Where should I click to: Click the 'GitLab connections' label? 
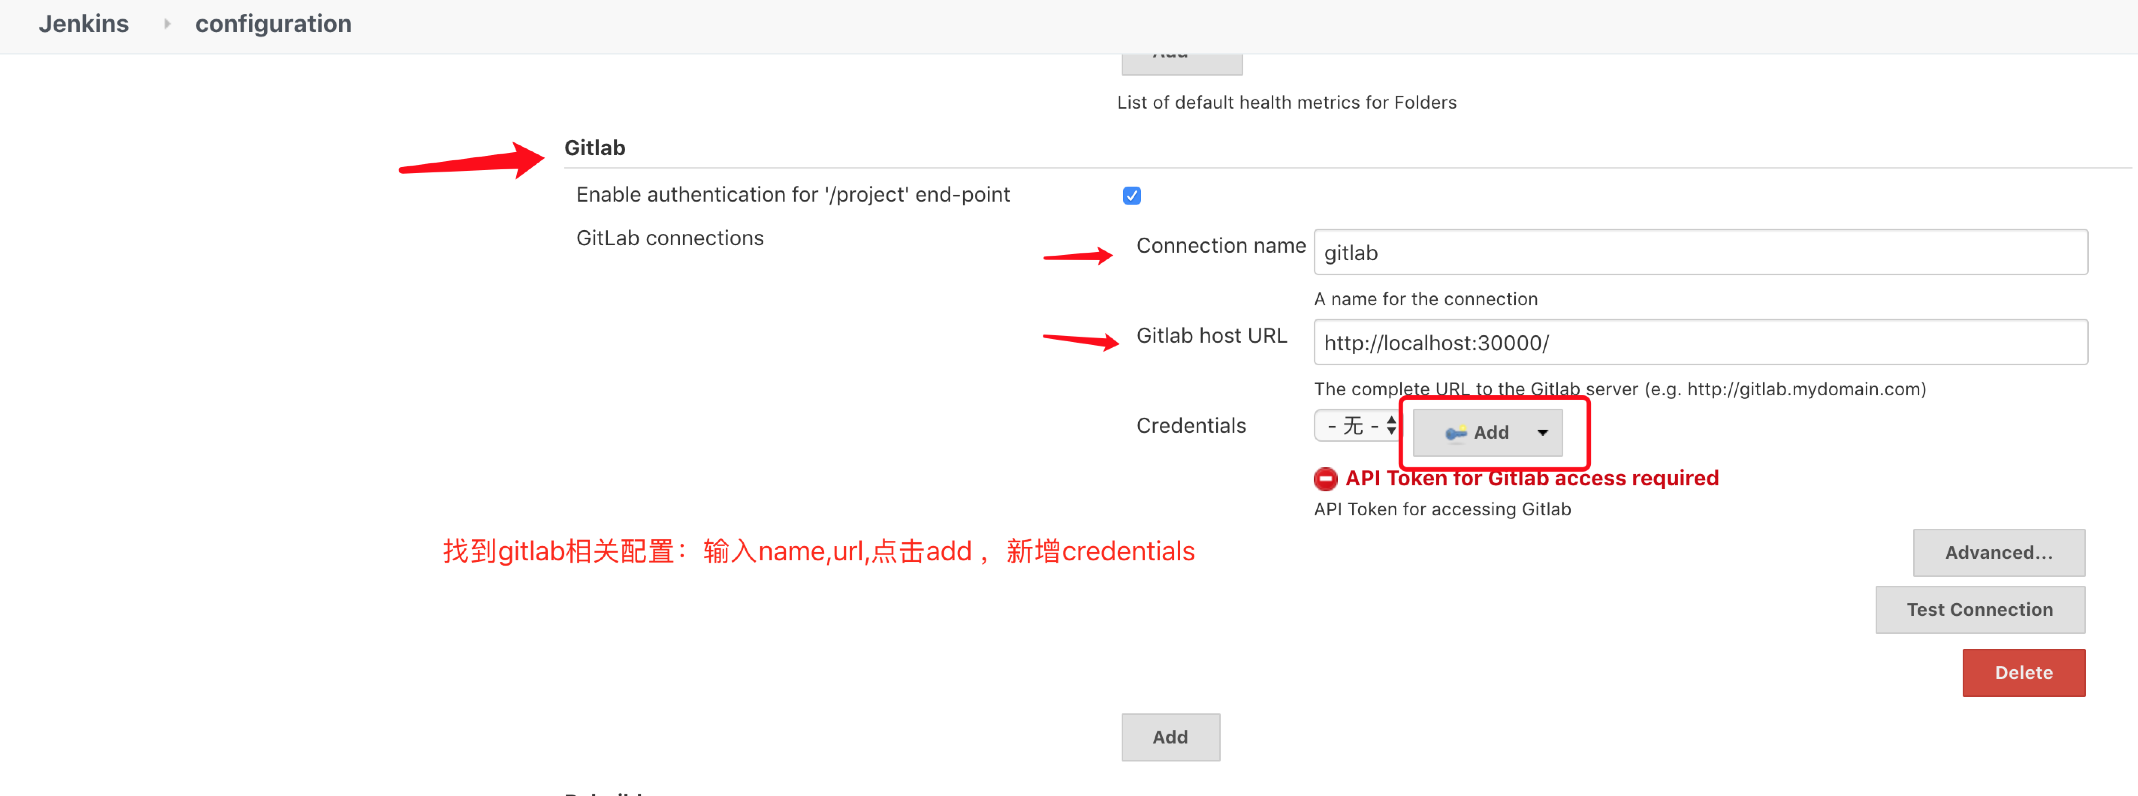pyautogui.click(x=670, y=238)
